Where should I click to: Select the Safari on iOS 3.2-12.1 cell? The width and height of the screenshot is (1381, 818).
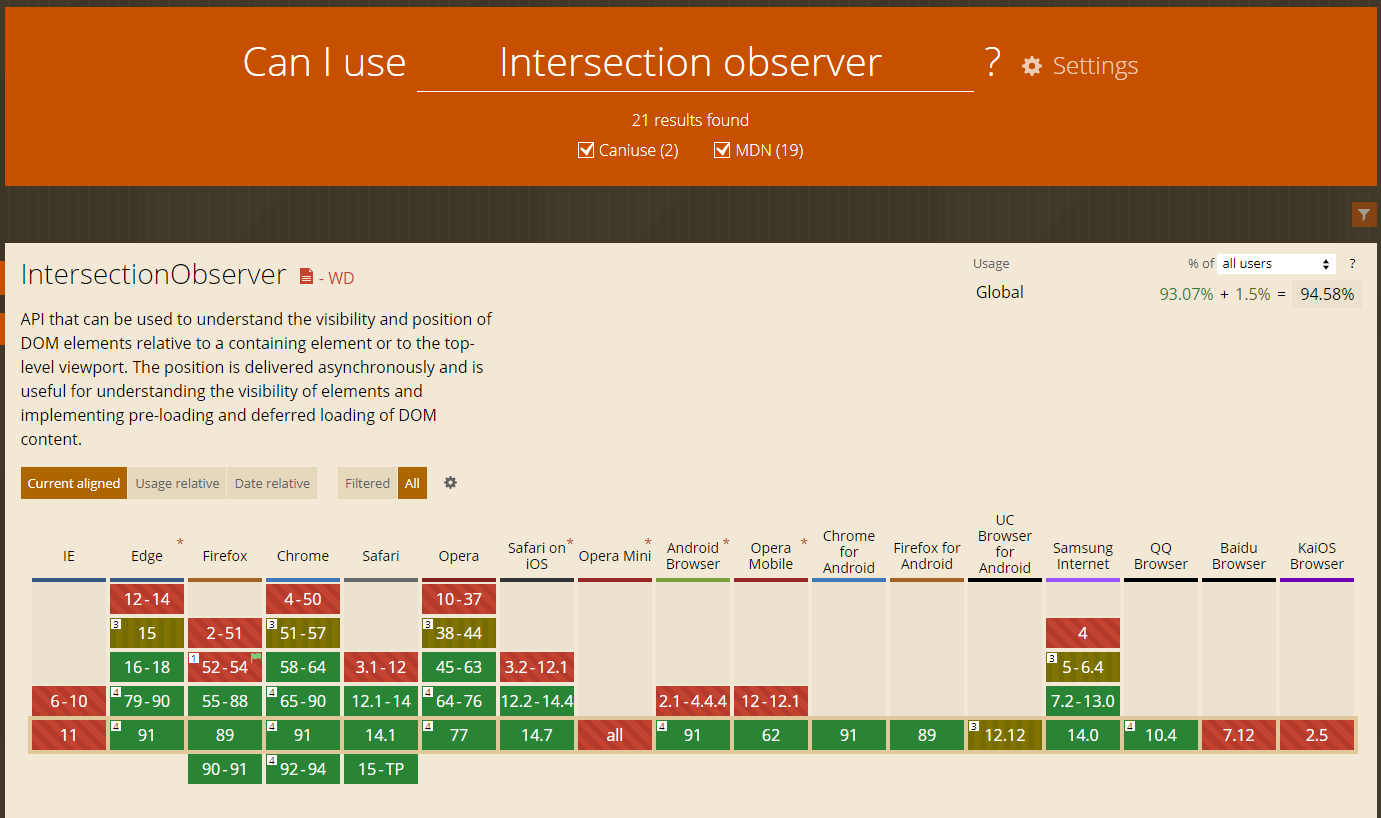tap(537, 667)
